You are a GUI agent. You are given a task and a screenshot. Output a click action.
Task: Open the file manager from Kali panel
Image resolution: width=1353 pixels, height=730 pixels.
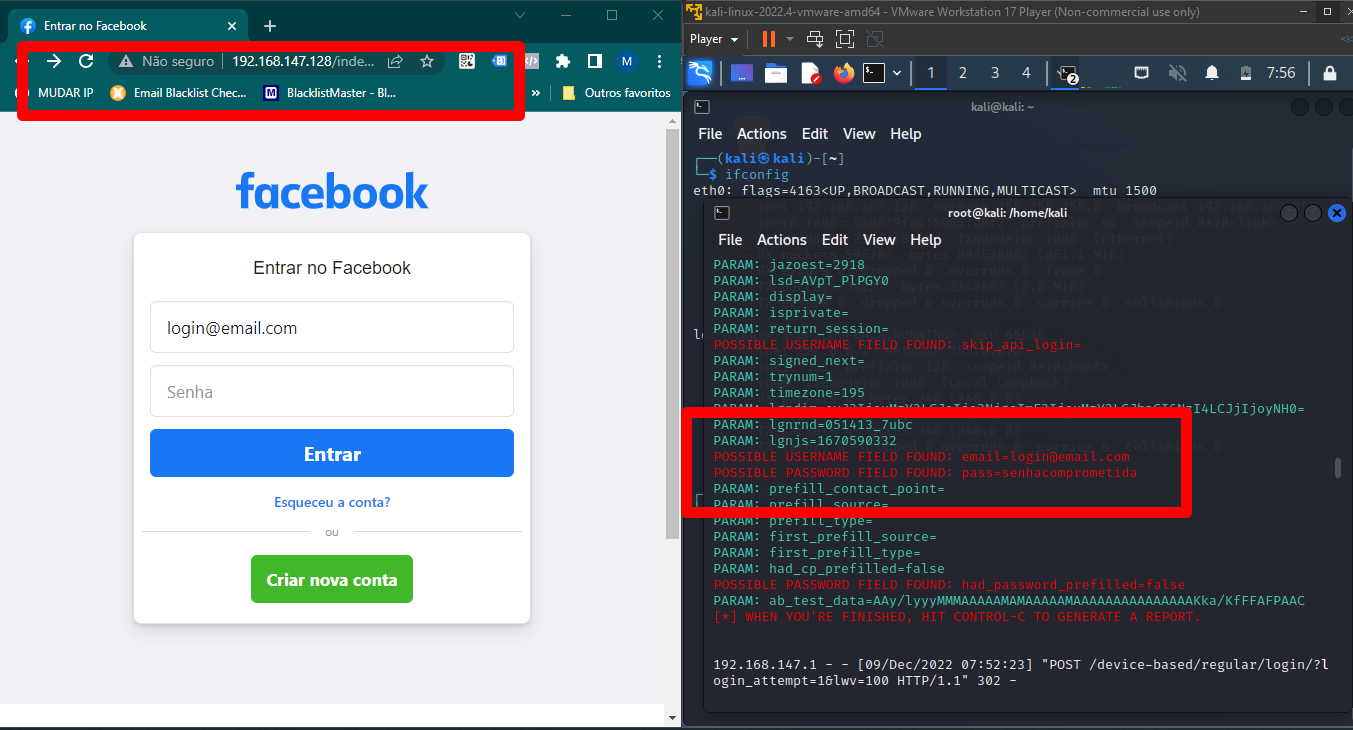pos(776,73)
